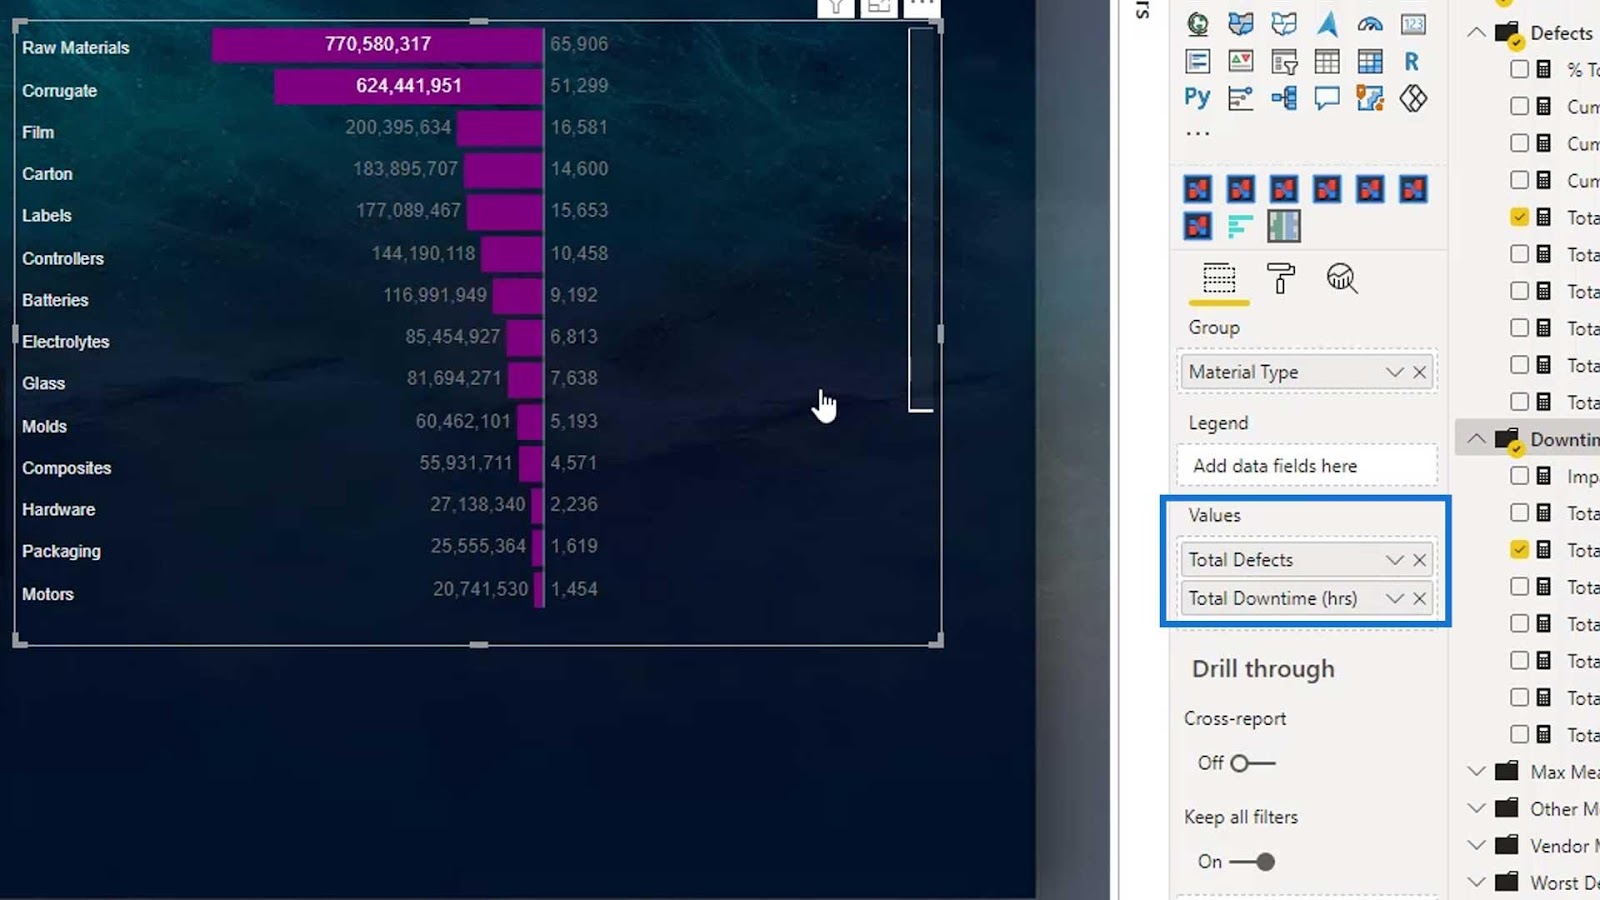Collapse the Downtime folder
The image size is (1600, 900).
click(1476, 439)
